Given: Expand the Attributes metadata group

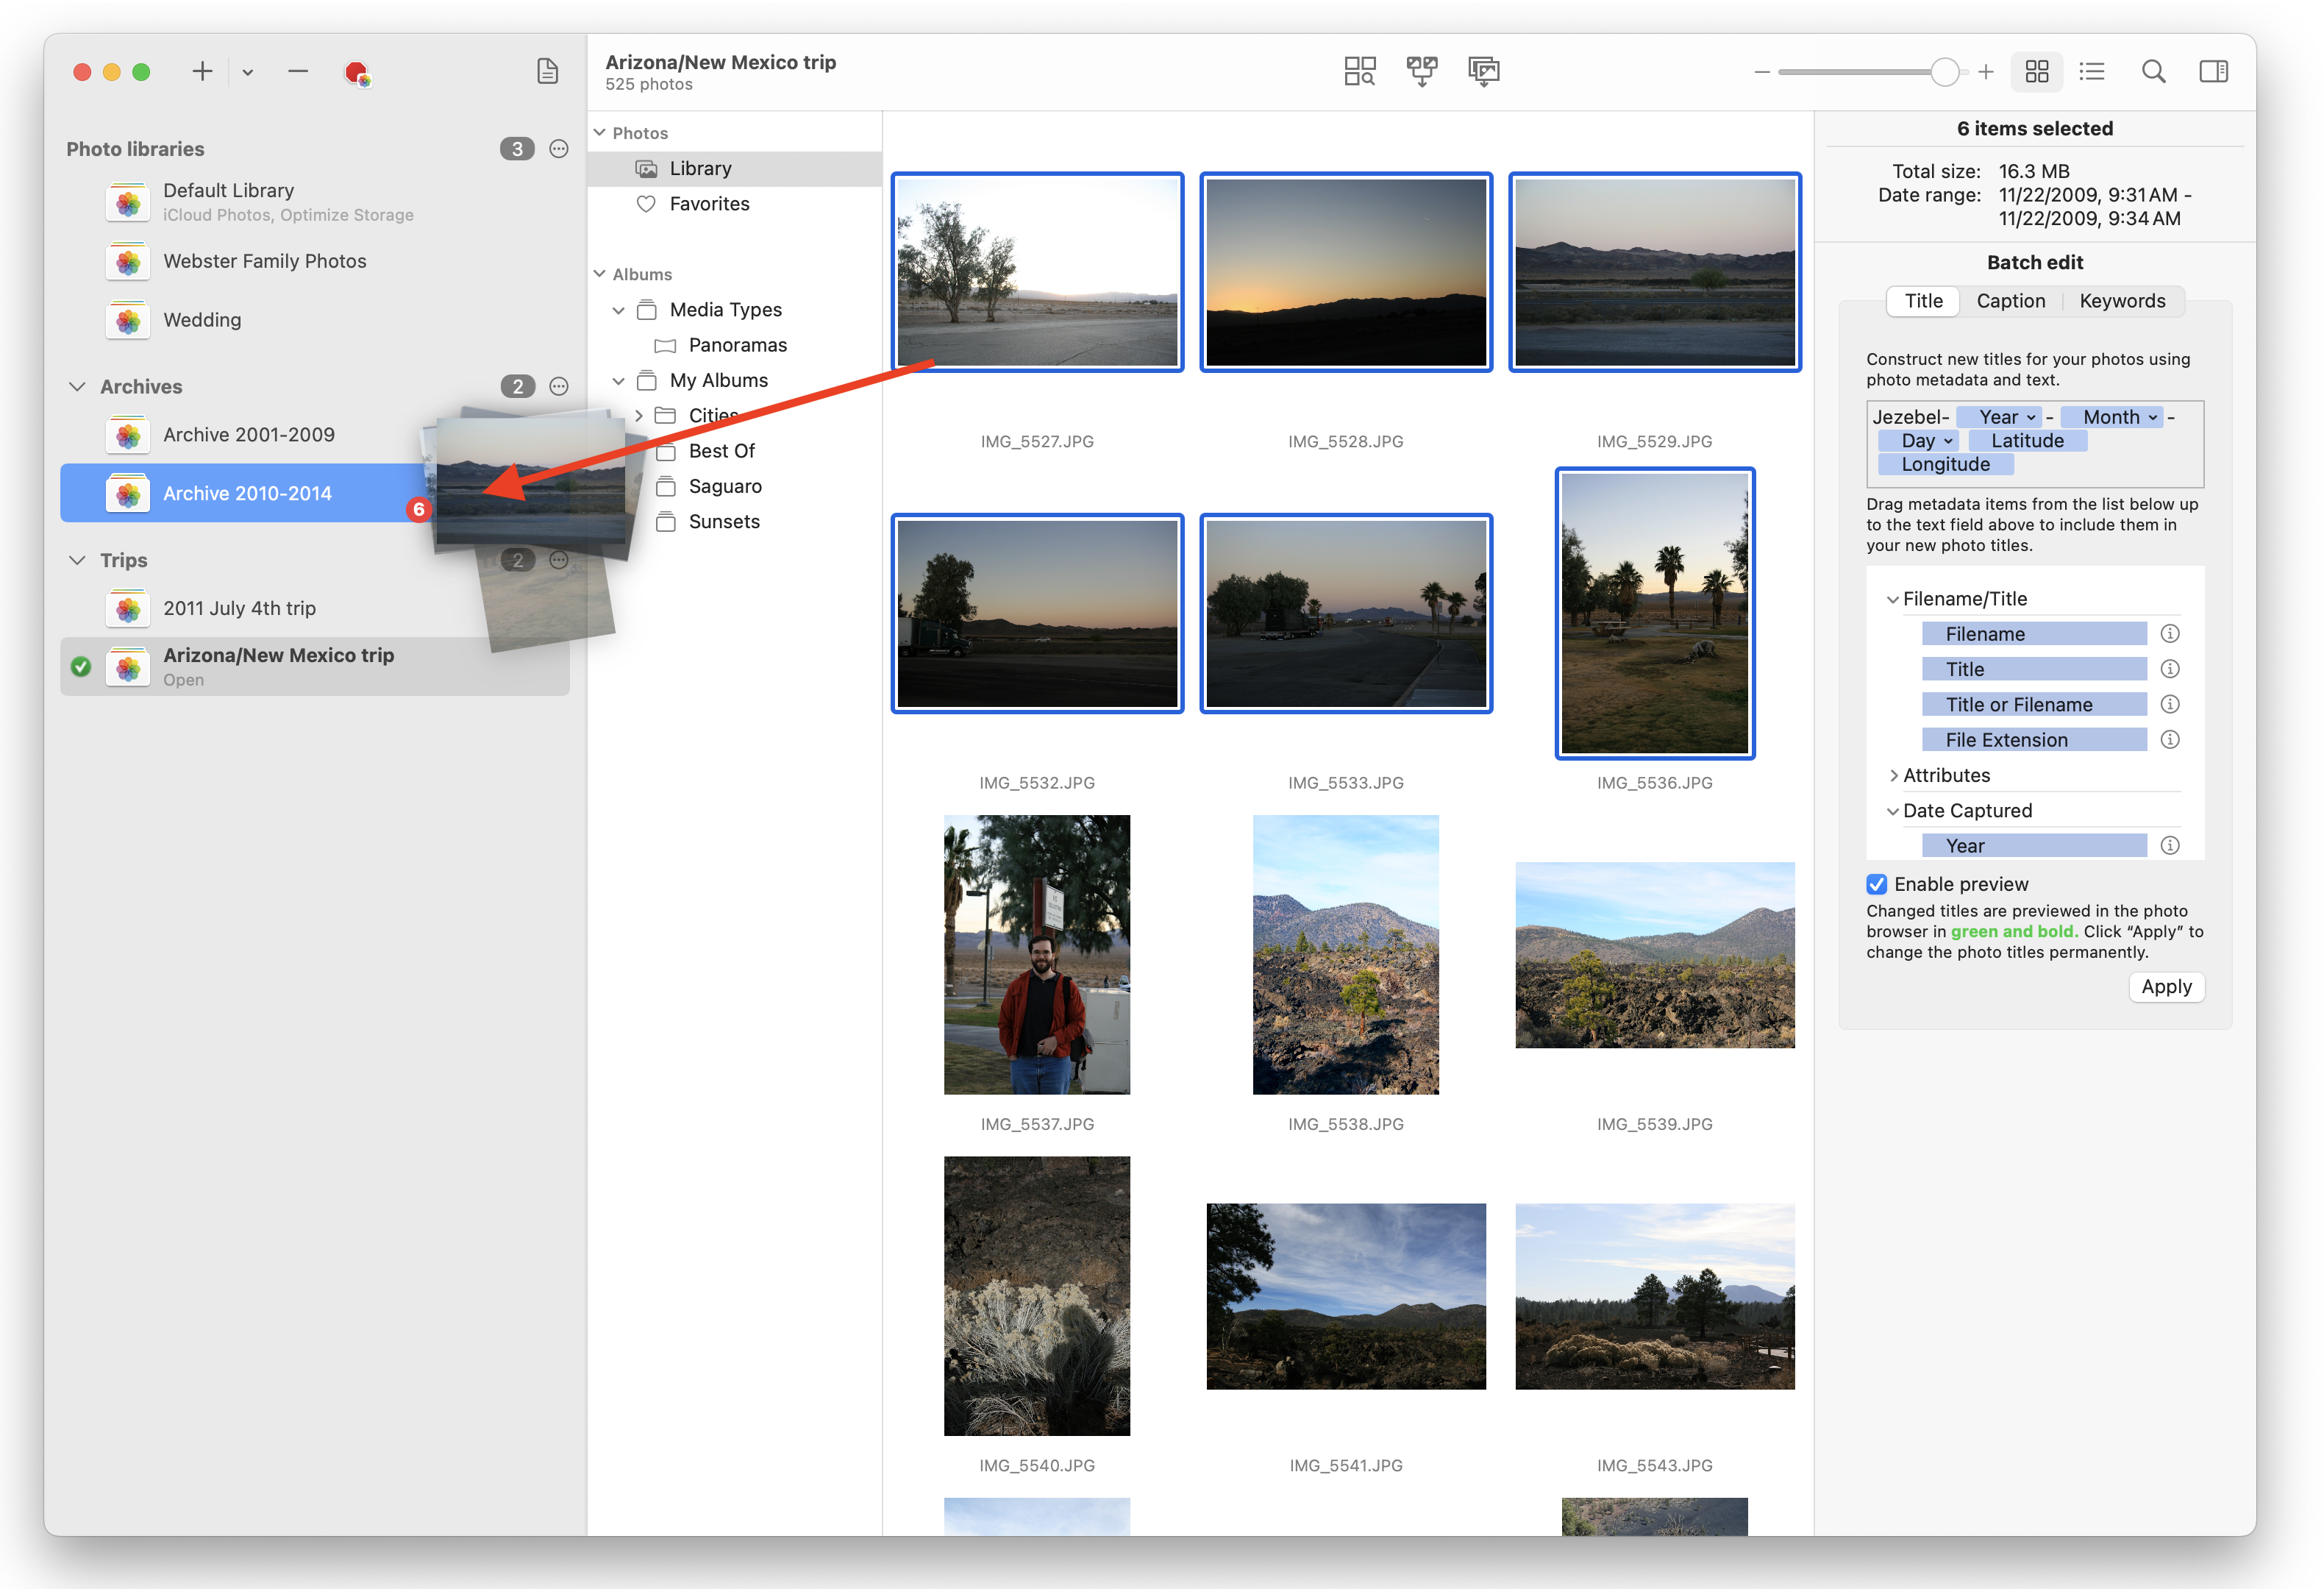Looking at the screenshot, I should [x=1893, y=775].
